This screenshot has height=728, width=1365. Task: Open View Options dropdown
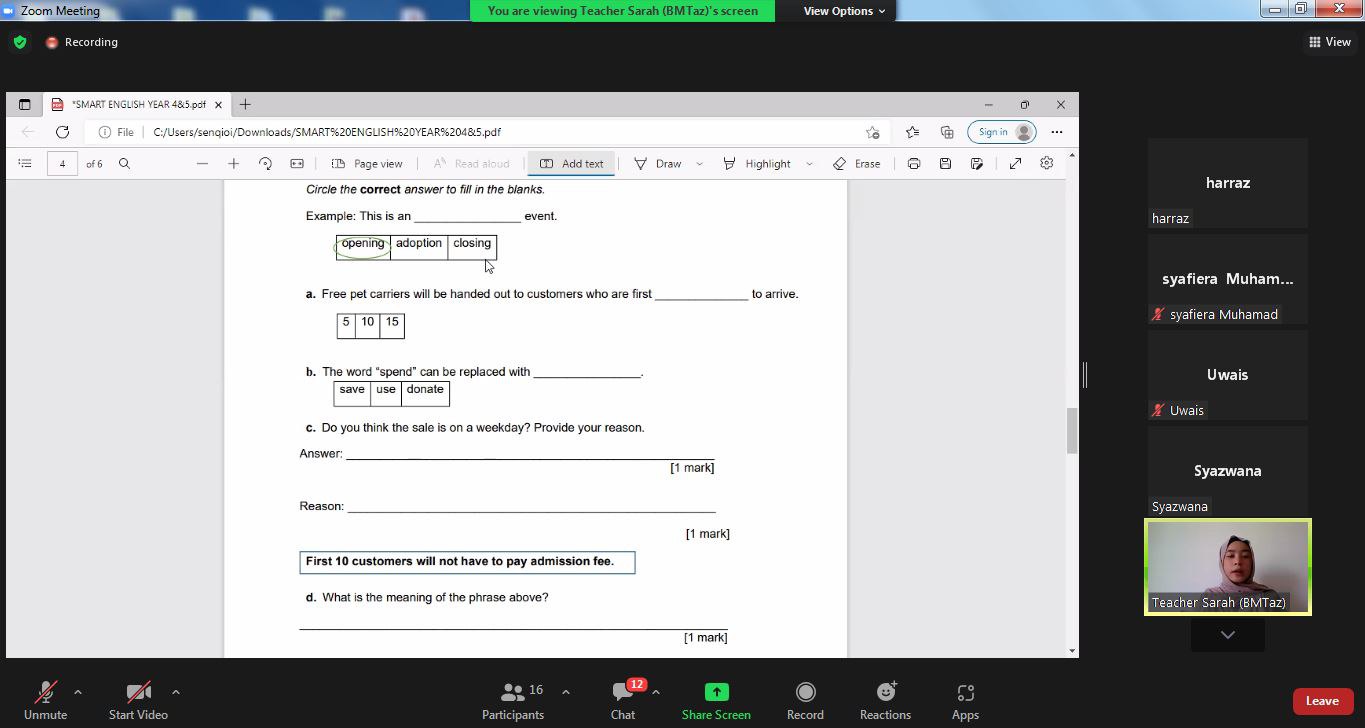coord(845,11)
